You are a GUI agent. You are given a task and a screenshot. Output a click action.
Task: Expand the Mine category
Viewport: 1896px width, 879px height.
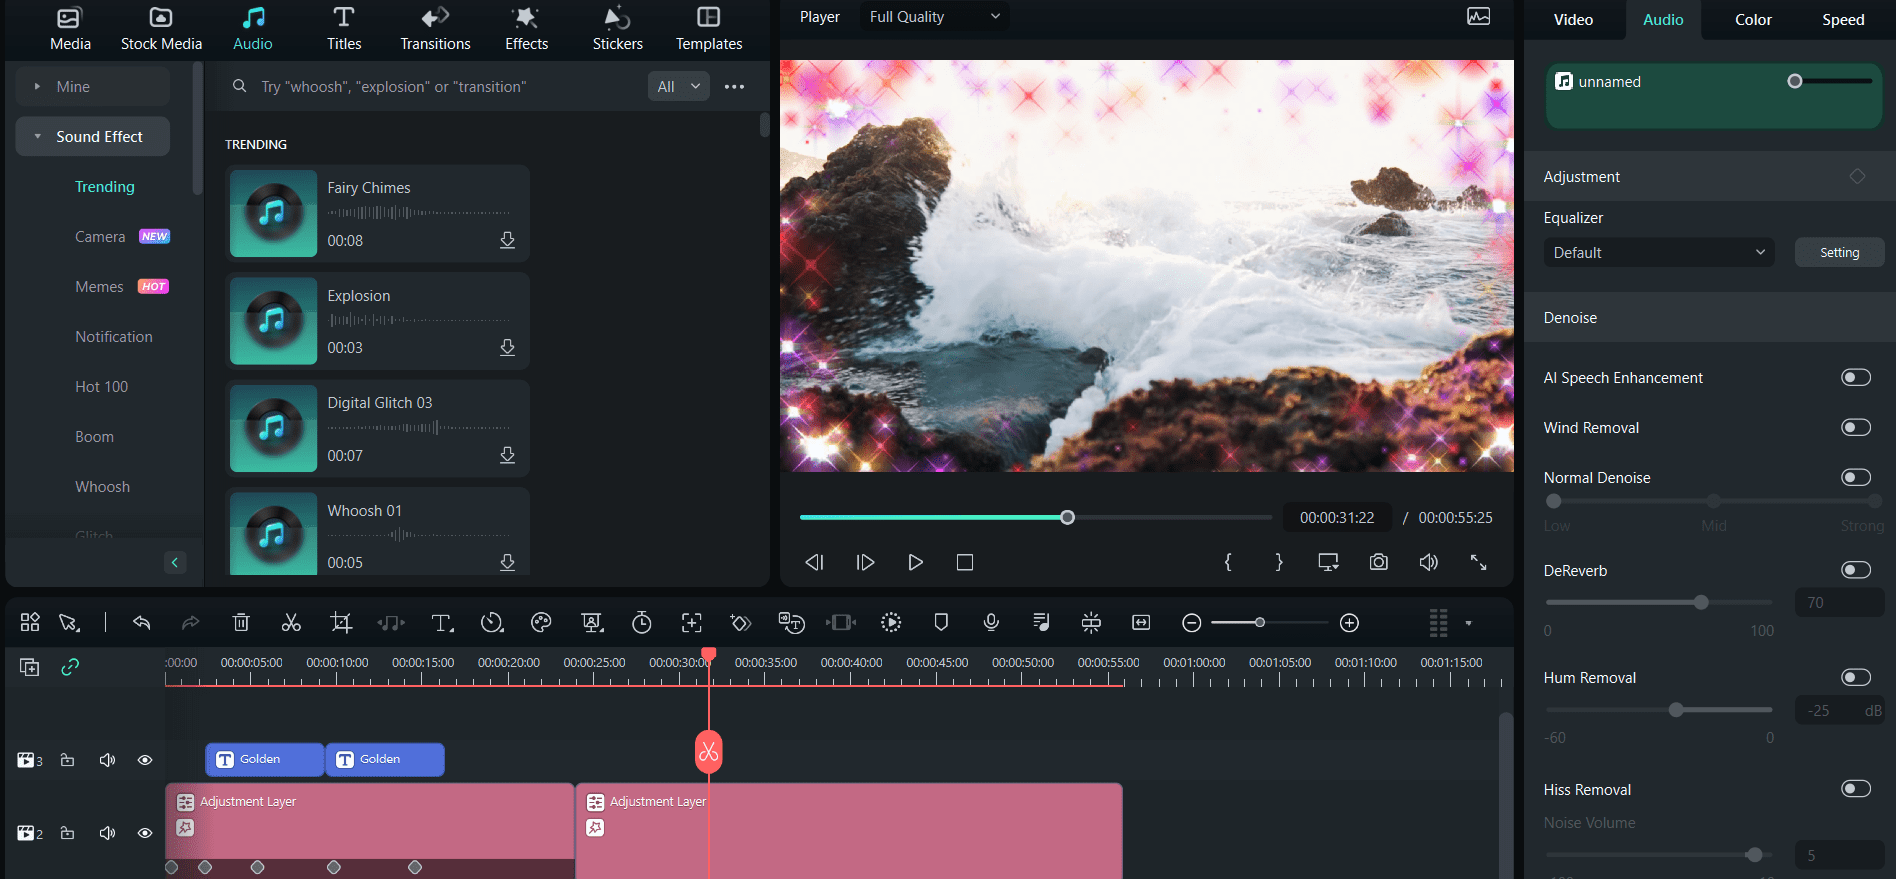[73, 87]
